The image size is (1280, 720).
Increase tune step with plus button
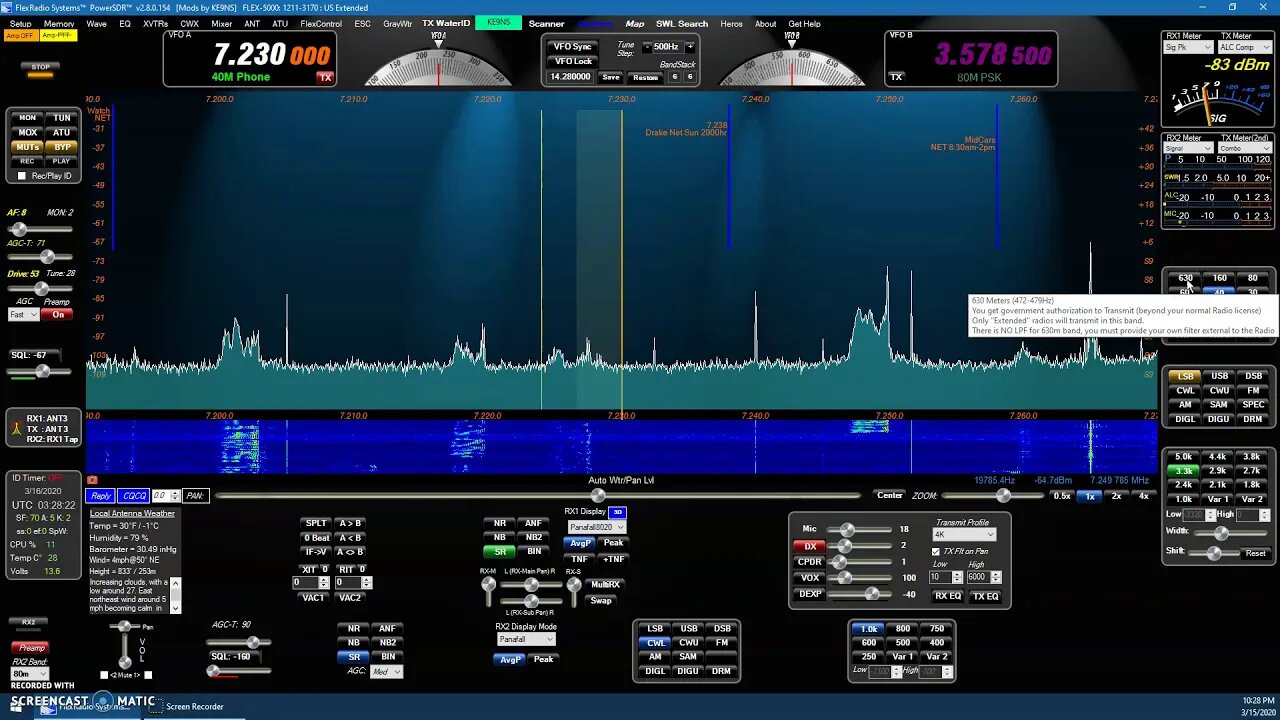click(x=690, y=47)
